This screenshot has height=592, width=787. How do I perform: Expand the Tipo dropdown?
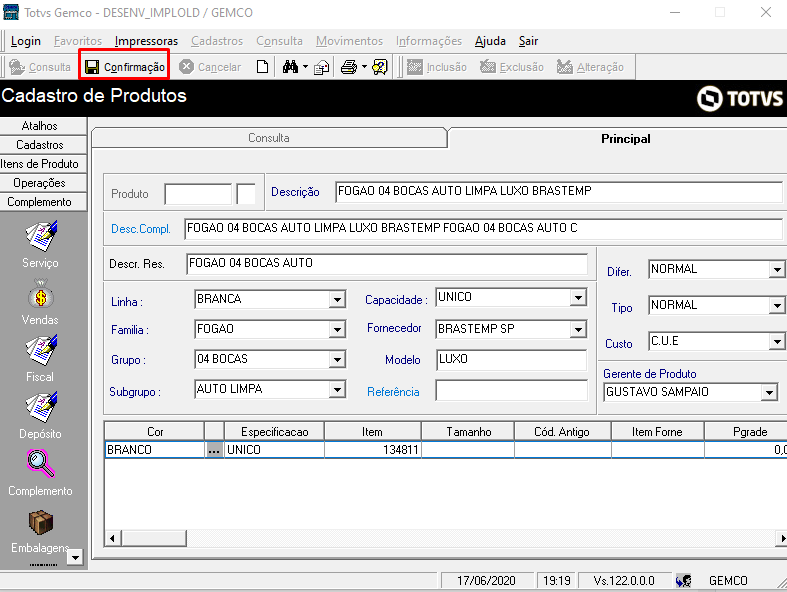tap(777, 305)
